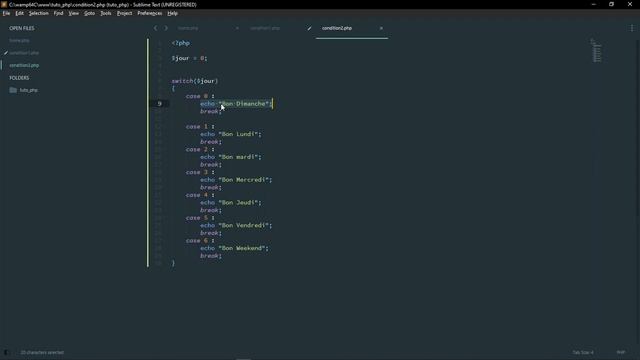
Task: Open the Tab Size selector in status bar
Action: click(x=583, y=352)
